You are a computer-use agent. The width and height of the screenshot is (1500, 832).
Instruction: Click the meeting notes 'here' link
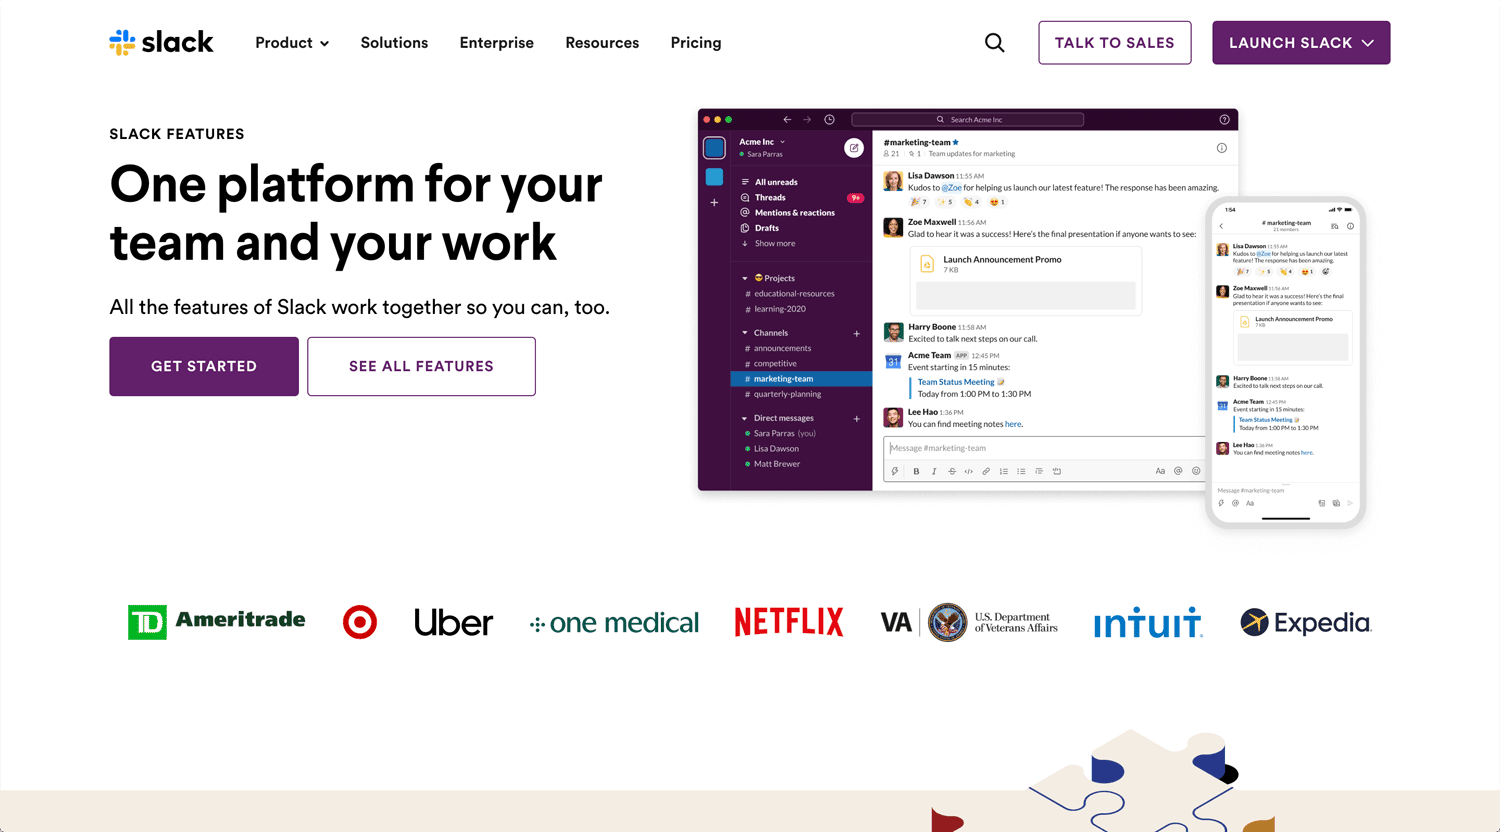(1013, 424)
